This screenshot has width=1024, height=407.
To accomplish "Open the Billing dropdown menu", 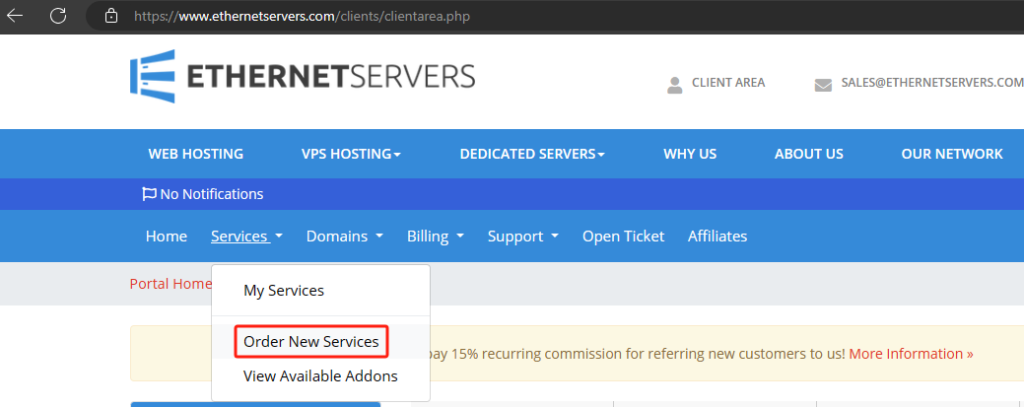I will (x=435, y=236).
